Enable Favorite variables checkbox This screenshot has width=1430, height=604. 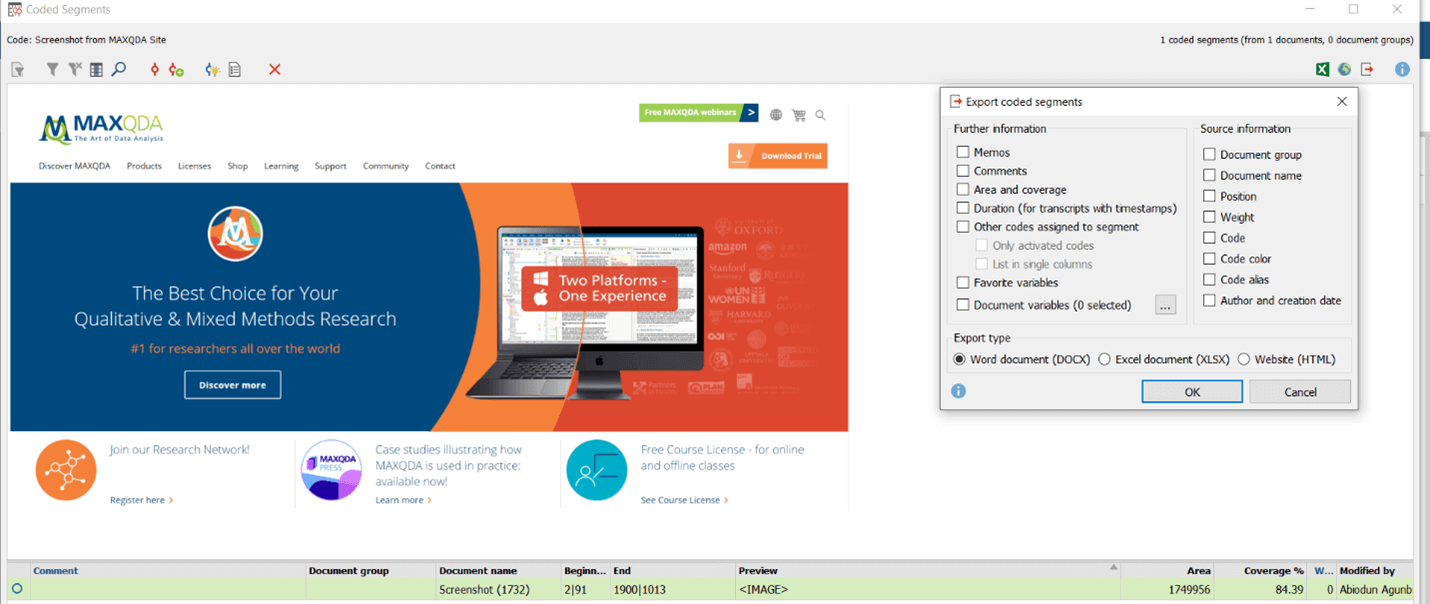pyautogui.click(x=963, y=283)
